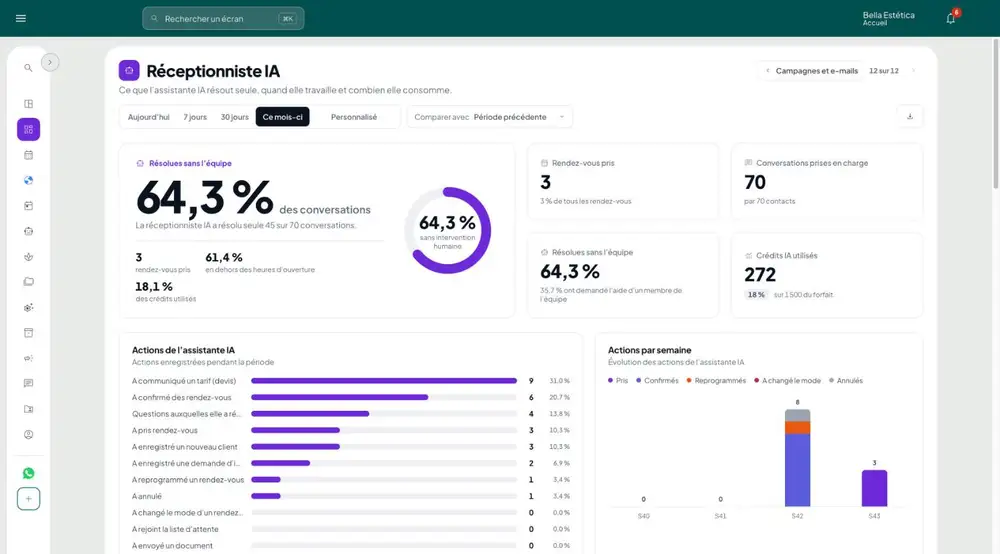Open the layout panel icon in sidebar
Image resolution: width=1000 pixels, height=554 pixels.
click(28, 104)
